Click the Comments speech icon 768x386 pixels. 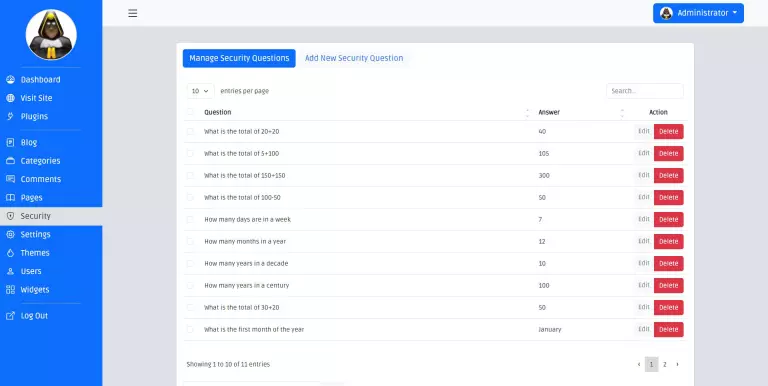tap(10, 179)
